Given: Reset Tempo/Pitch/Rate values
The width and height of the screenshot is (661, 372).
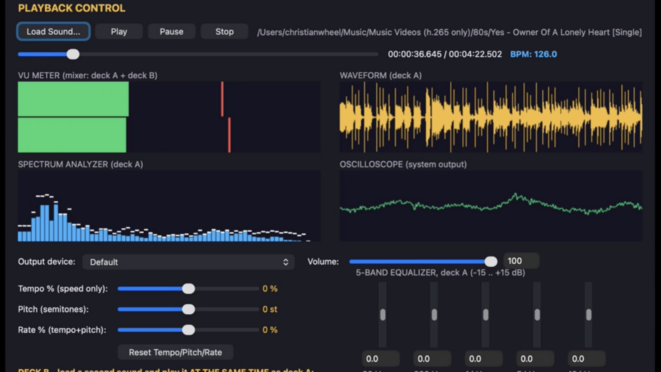Looking at the screenshot, I should (x=175, y=352).
